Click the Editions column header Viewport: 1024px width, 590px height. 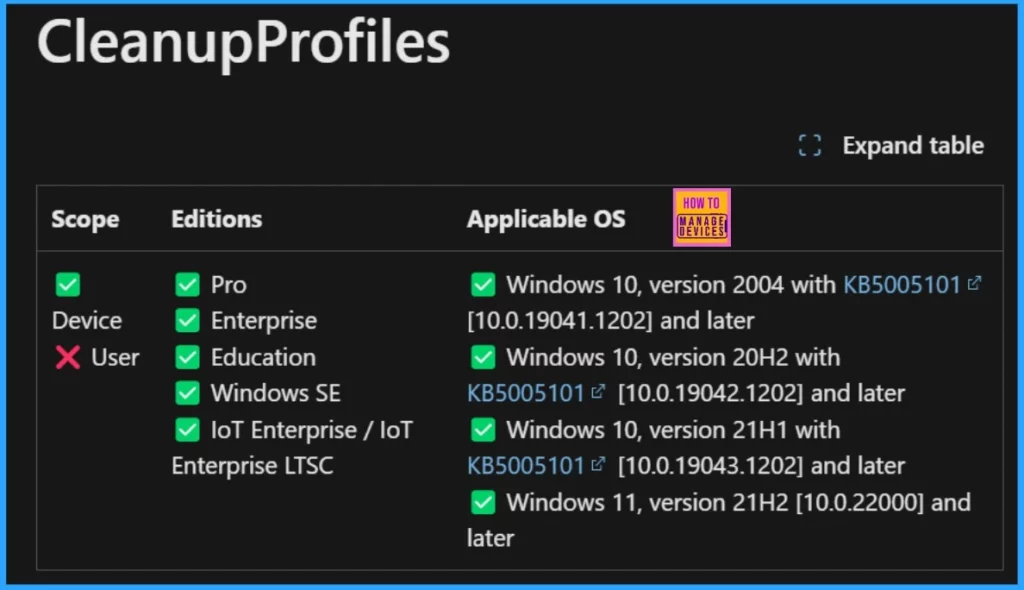tap(217, 219)
